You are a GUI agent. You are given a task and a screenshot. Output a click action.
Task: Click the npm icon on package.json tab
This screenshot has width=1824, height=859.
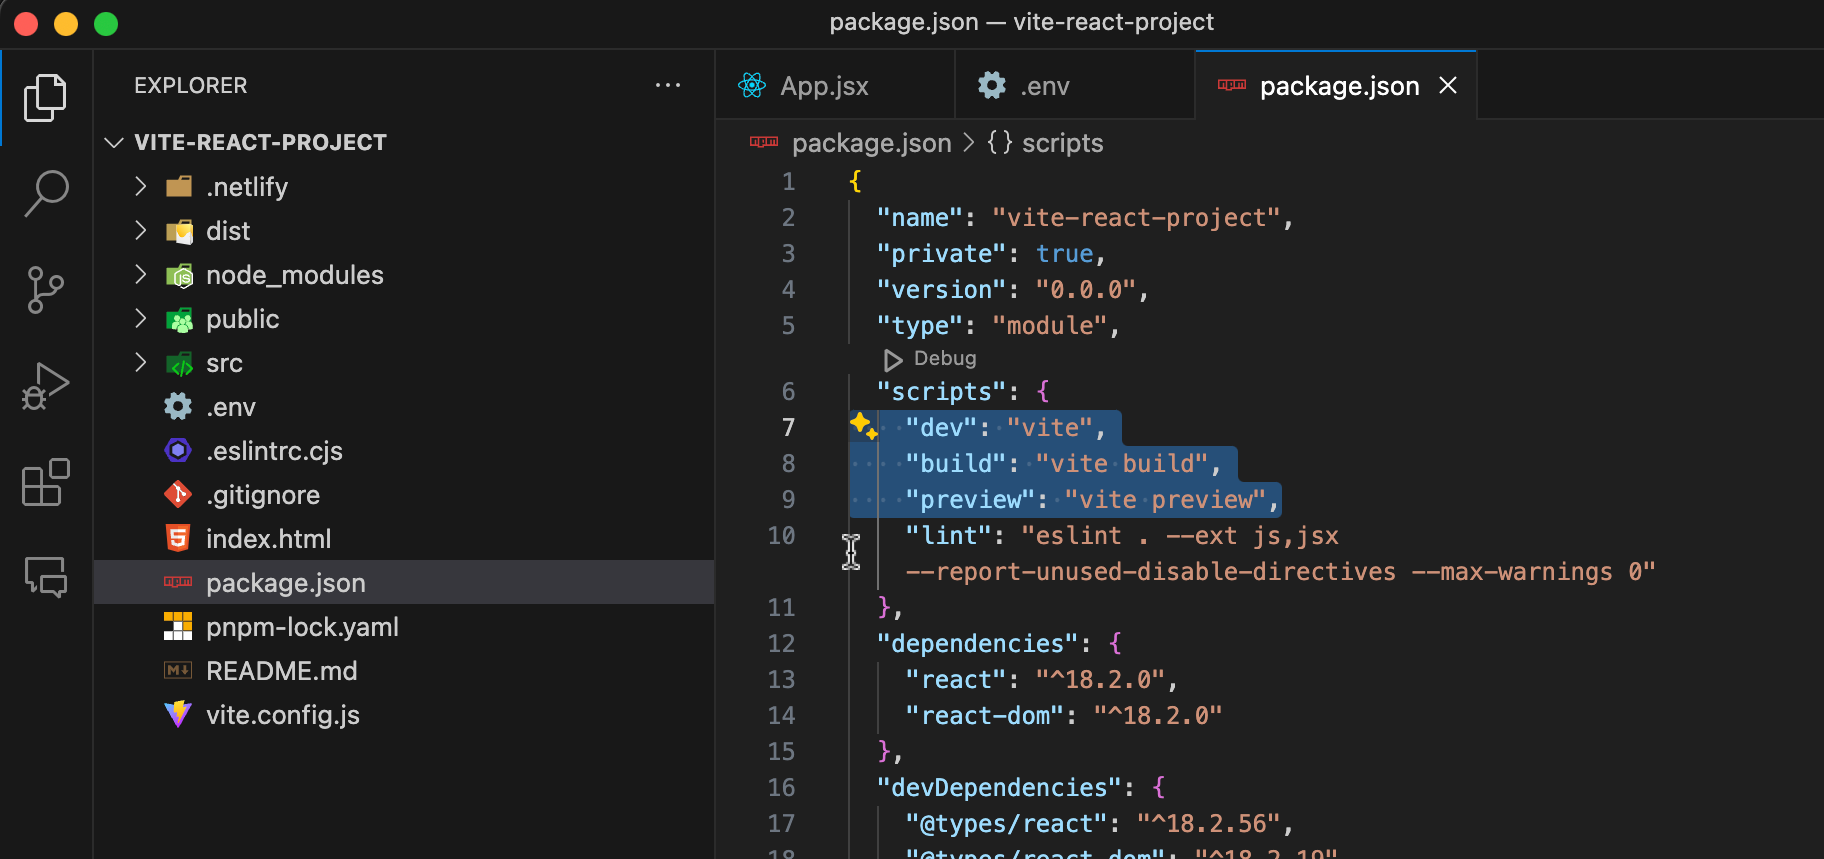point(1232,85)
